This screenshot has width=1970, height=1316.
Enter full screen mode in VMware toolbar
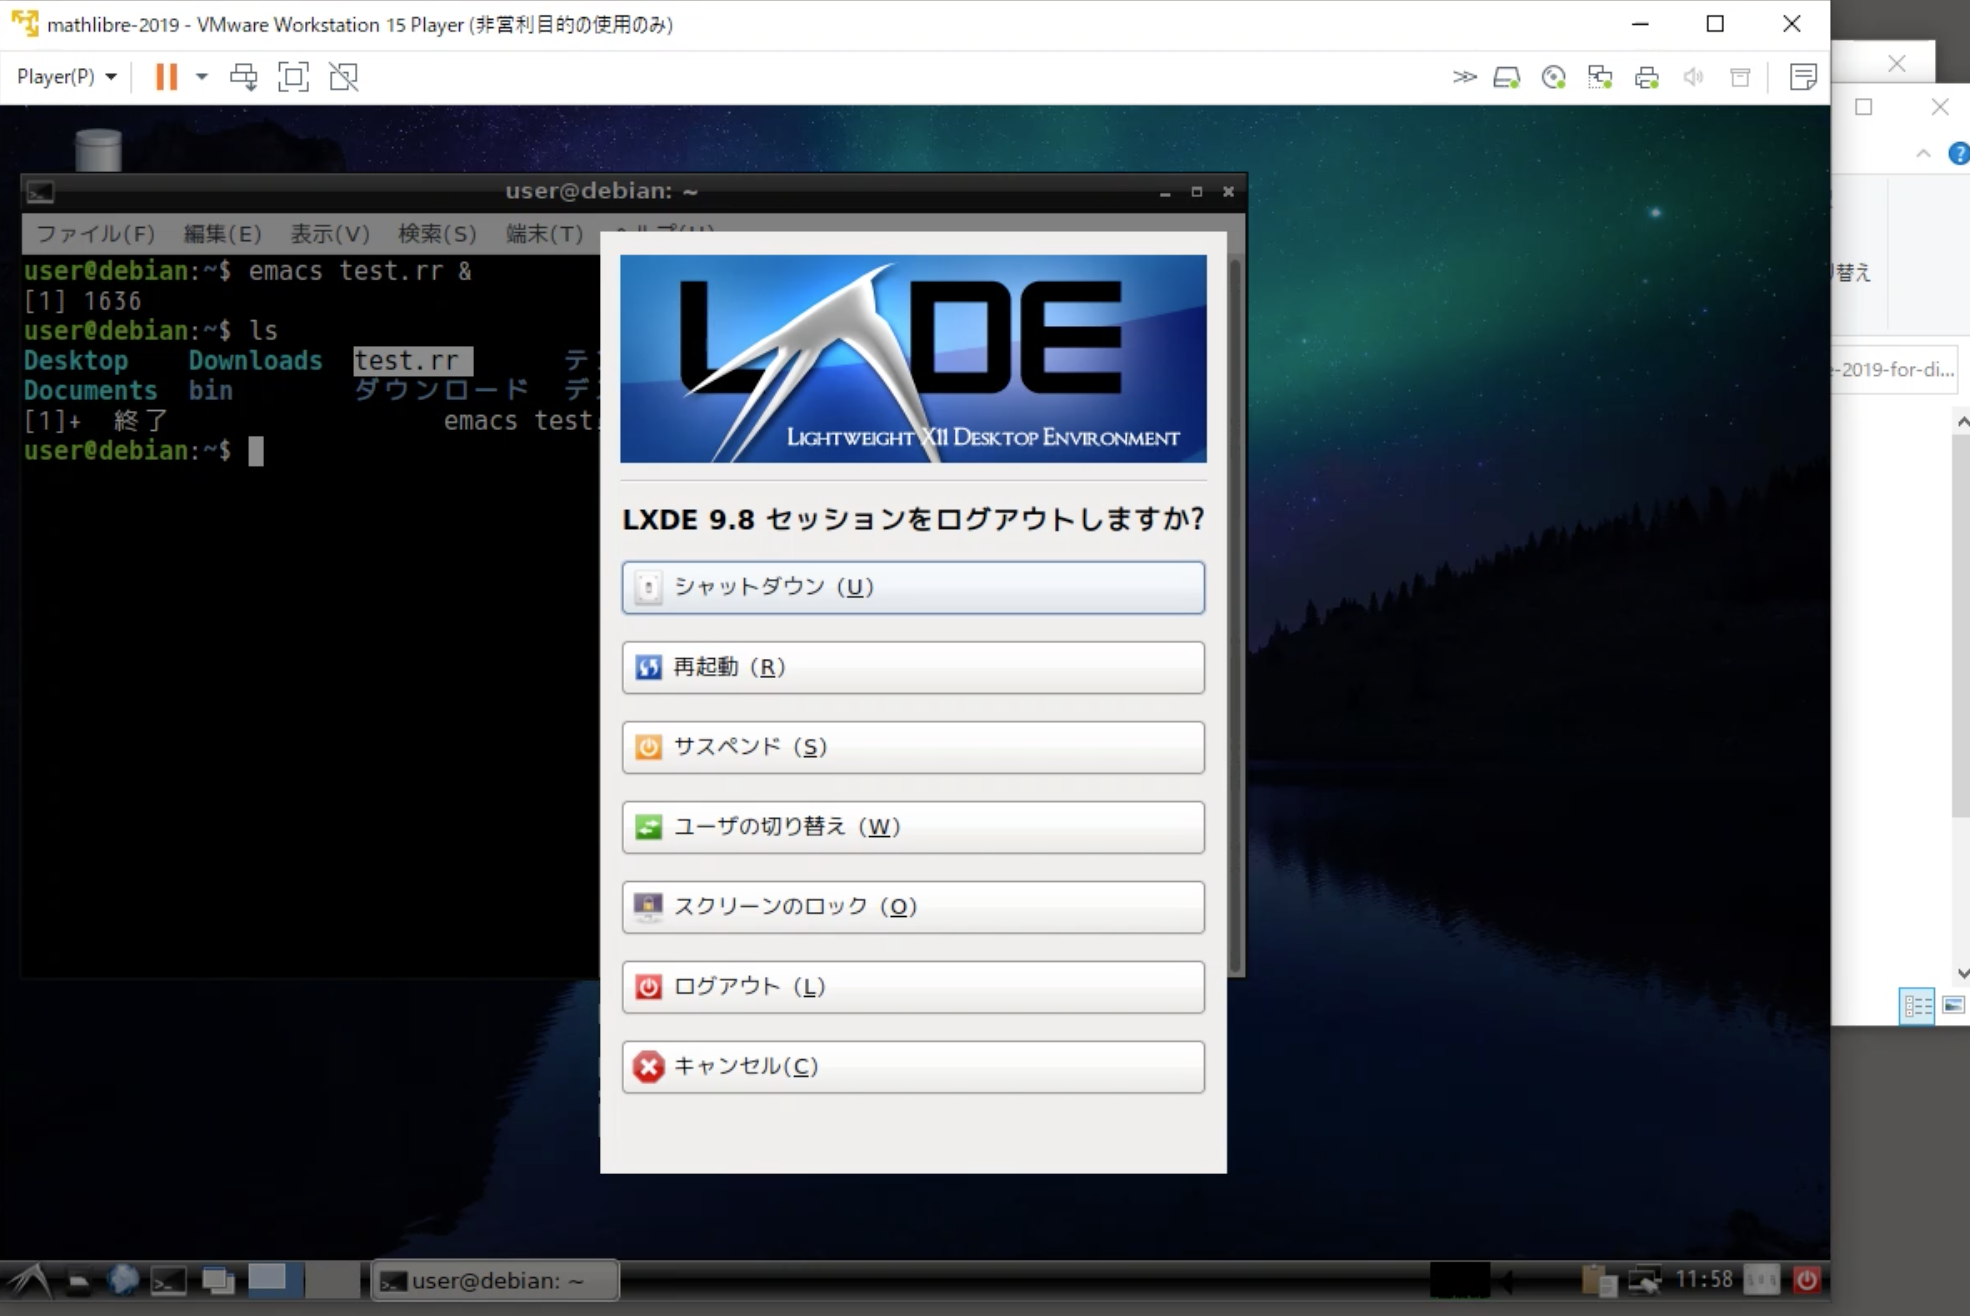(x=293, y=76)
